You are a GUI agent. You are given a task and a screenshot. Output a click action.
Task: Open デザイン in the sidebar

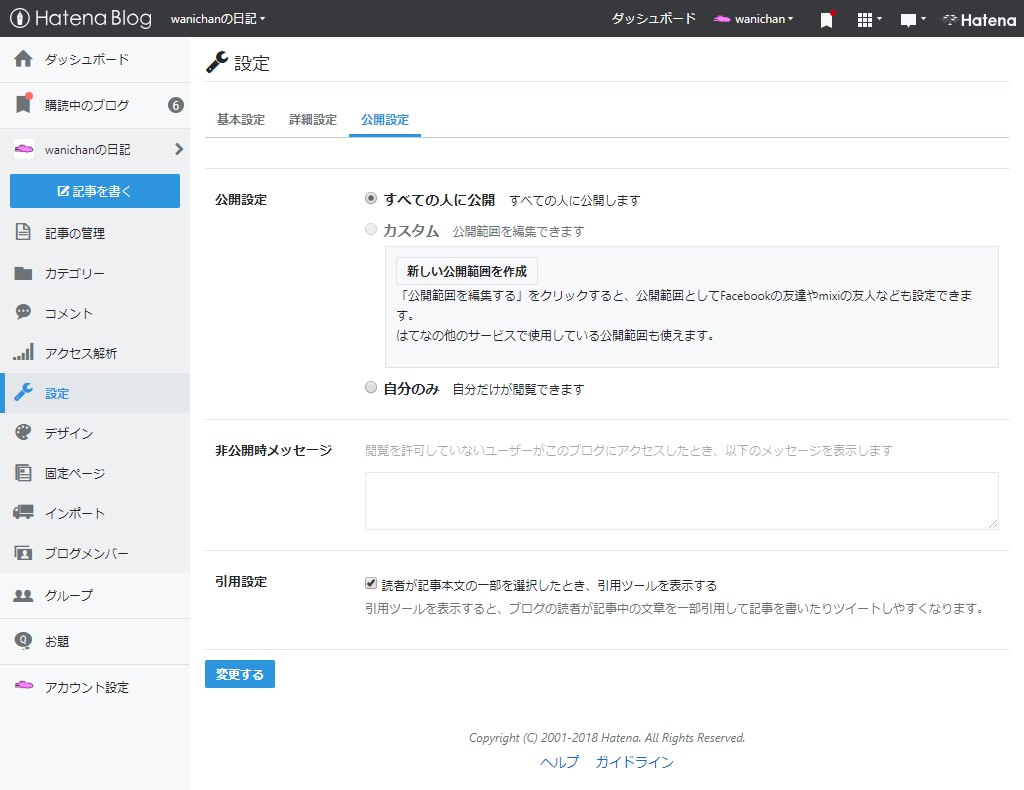95,433
